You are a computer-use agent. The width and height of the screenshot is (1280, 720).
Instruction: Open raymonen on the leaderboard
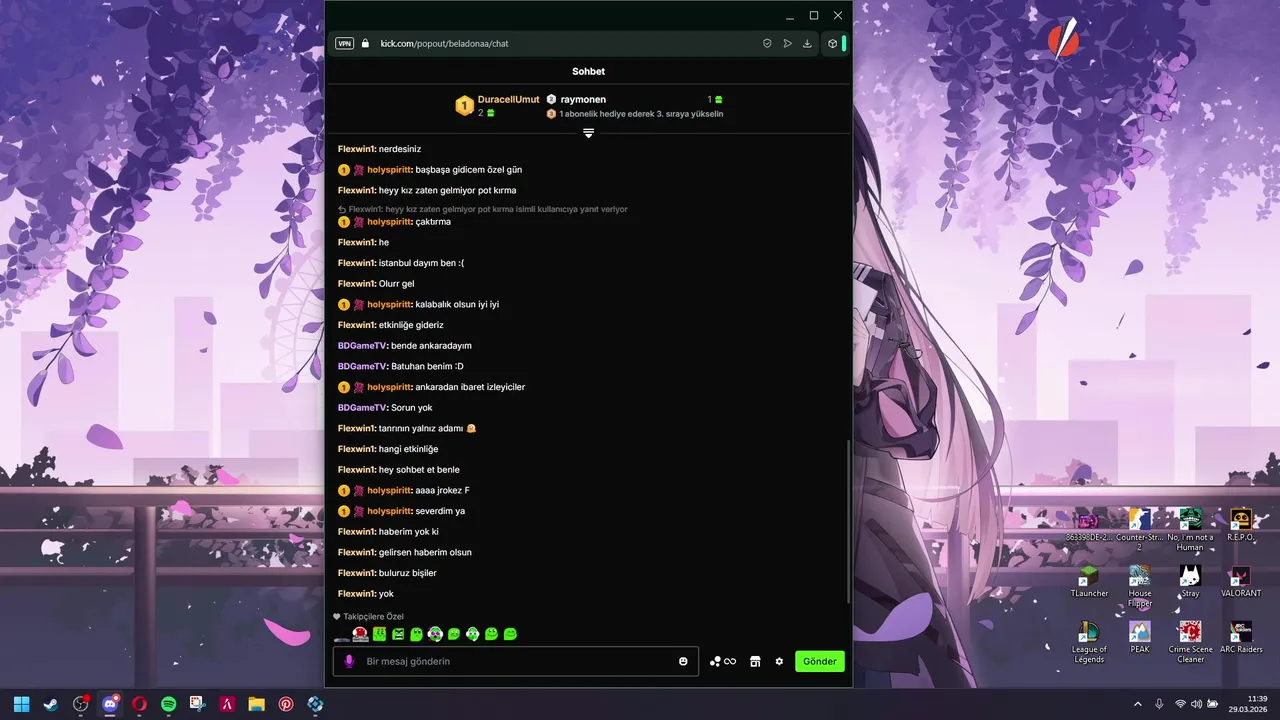tap(583, 100)
